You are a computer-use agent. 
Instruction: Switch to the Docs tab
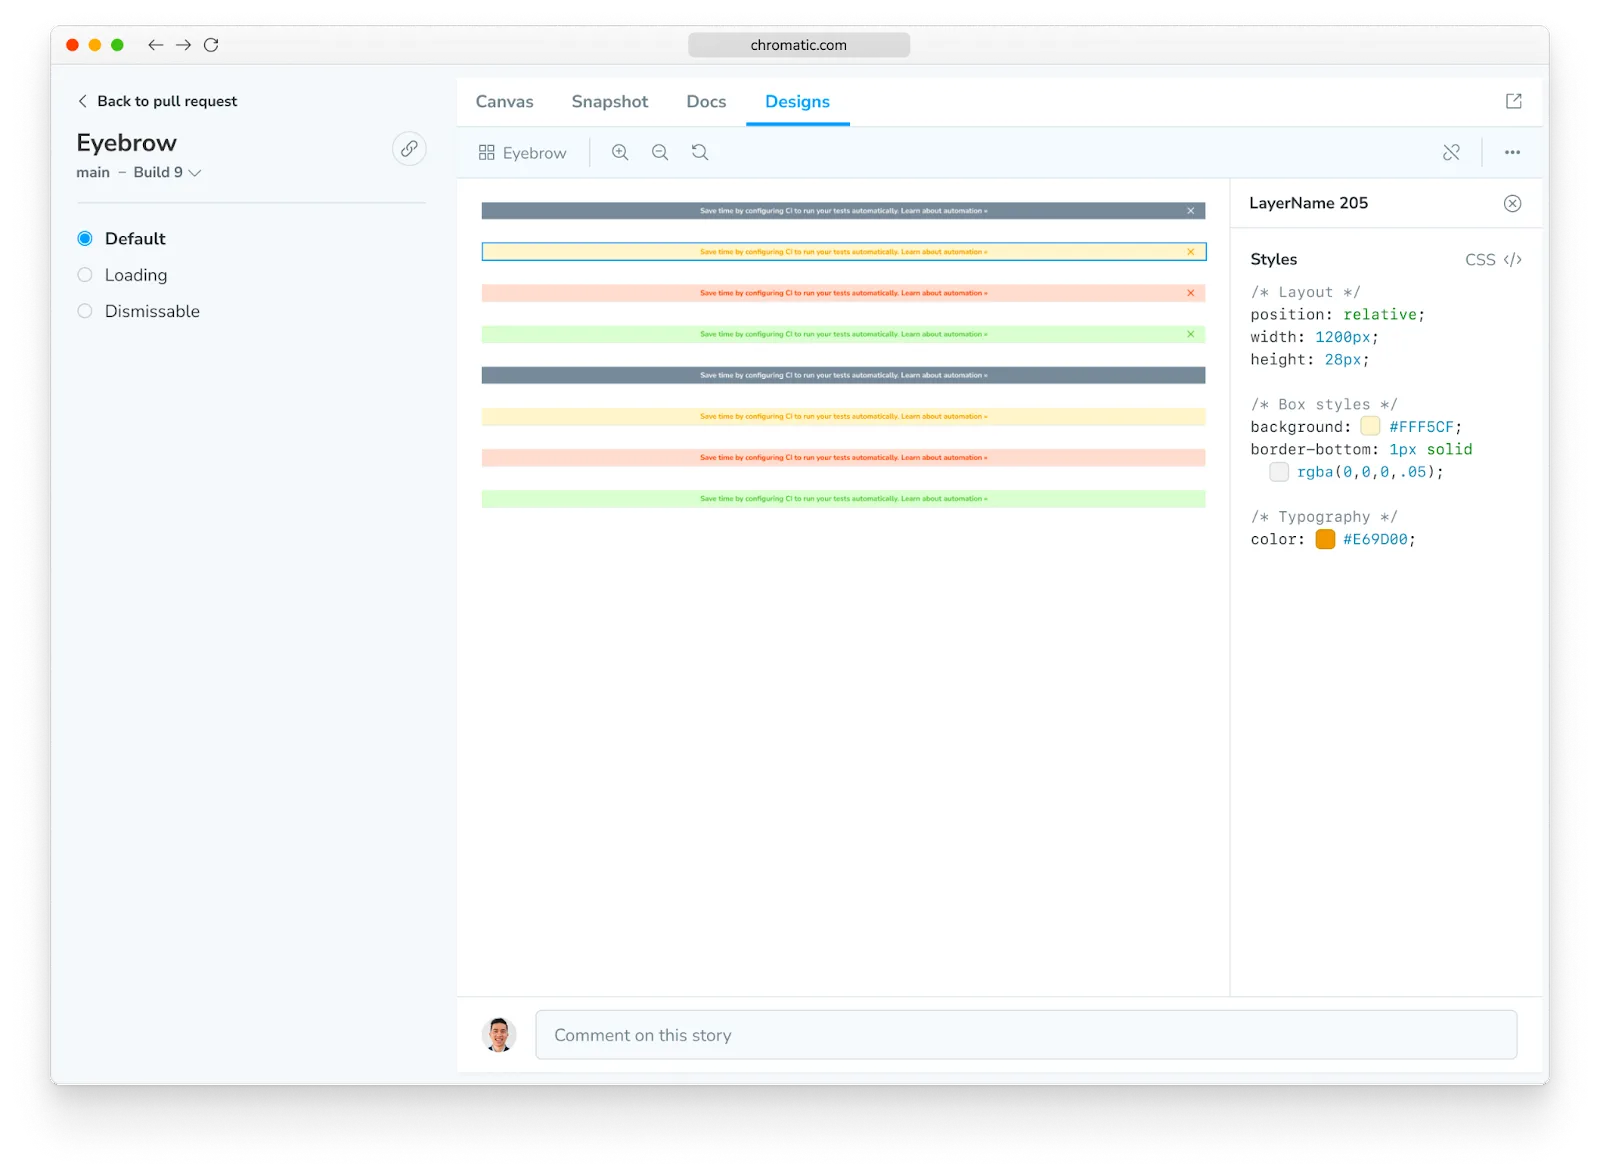click(706, 101)
